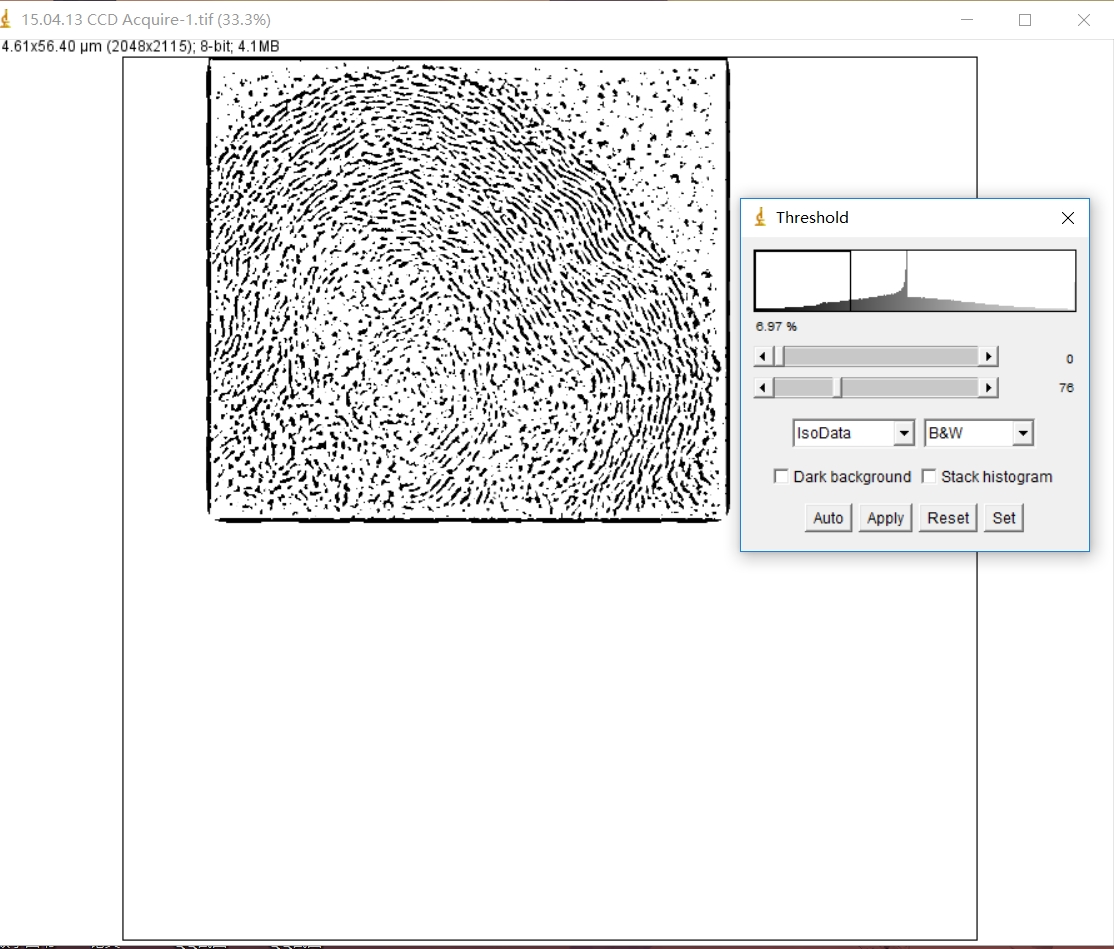Click the ImageJ microscope icon in image window title
The height and width of the screenshot is (949, 1114).
coord(9,20)
